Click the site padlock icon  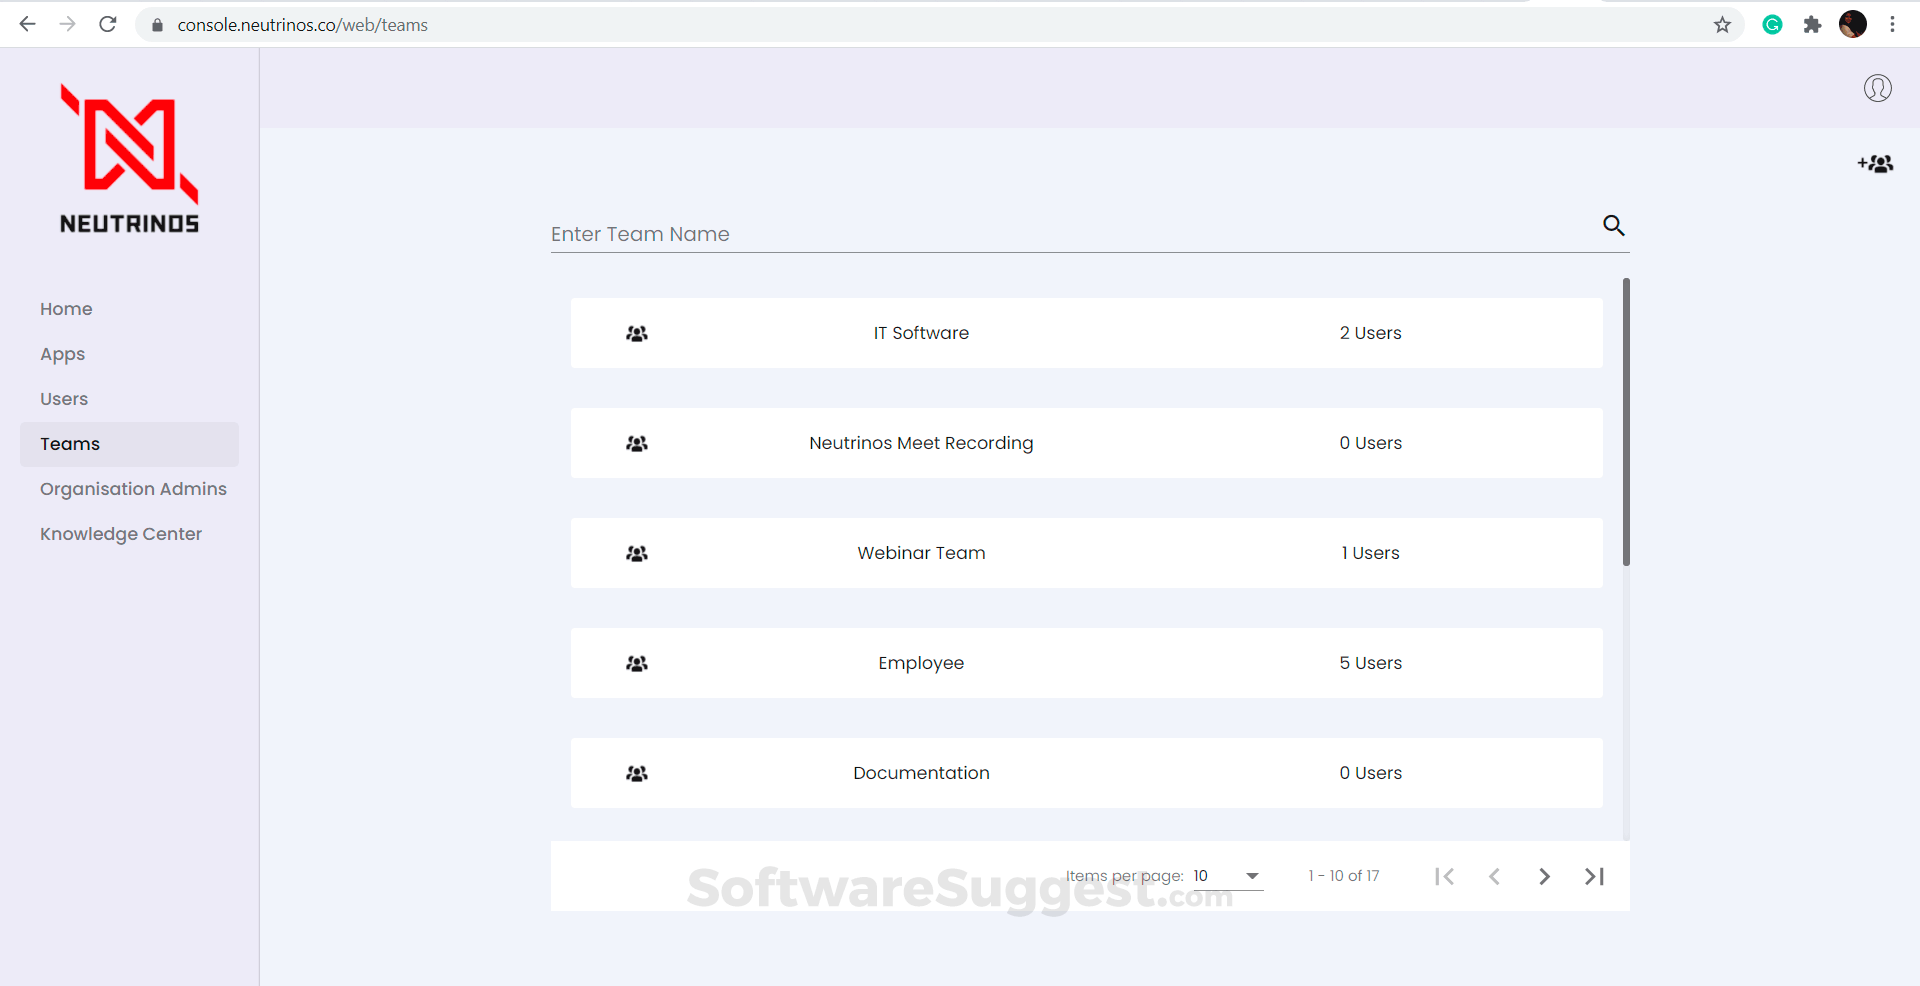pos(157,25)
